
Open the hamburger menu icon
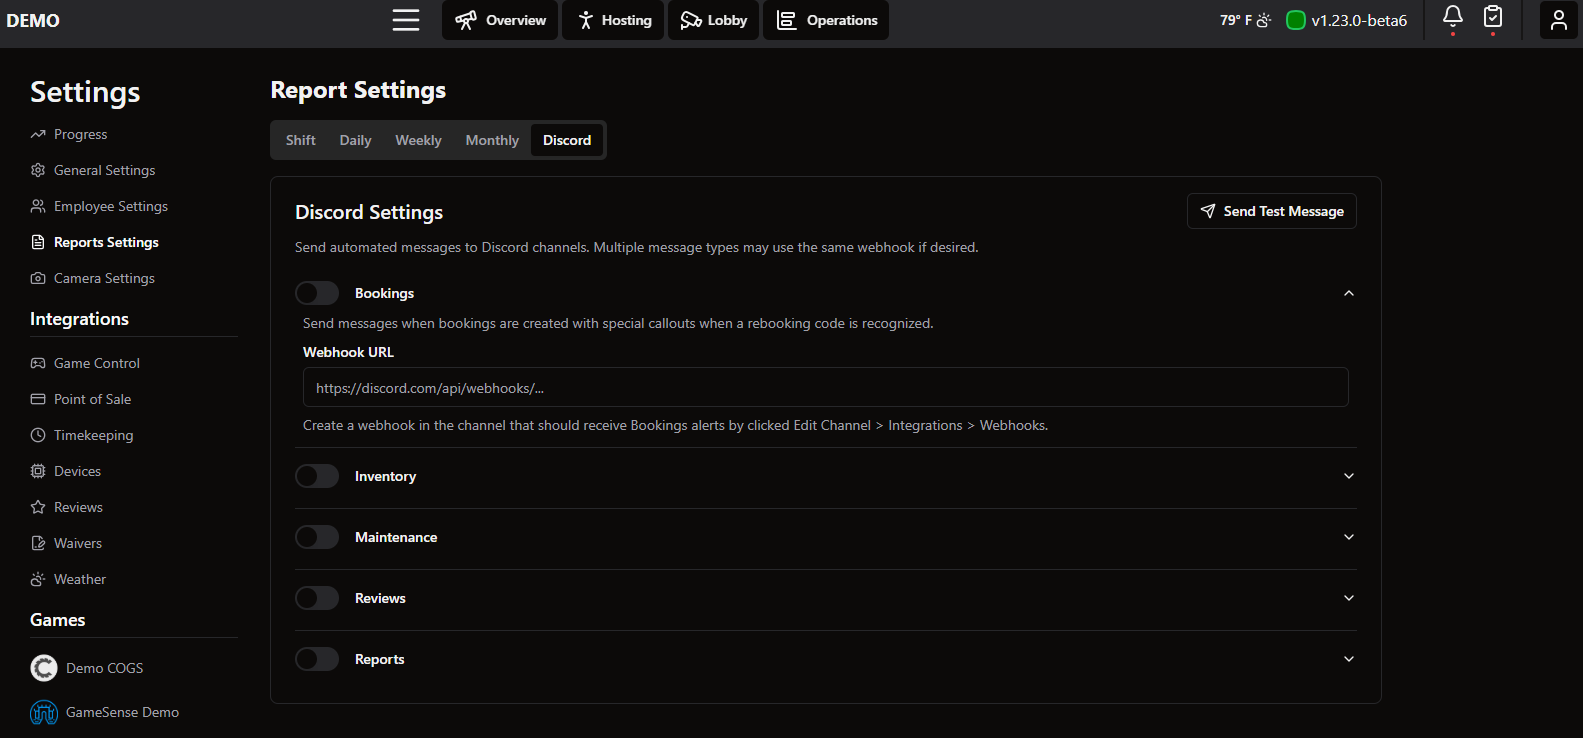pyautogui.click(x=405, y=20)
